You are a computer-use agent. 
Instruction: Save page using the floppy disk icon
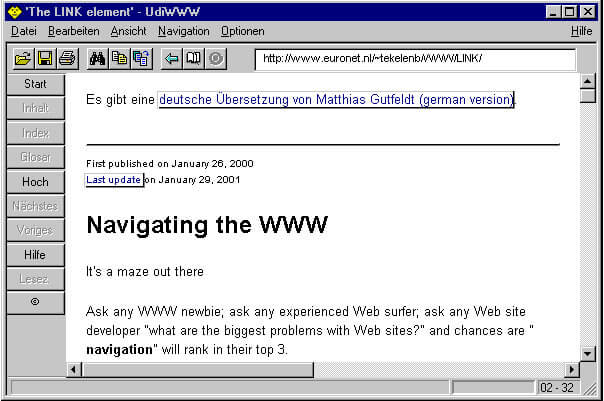pyautogui.click(x=45, y=59)
